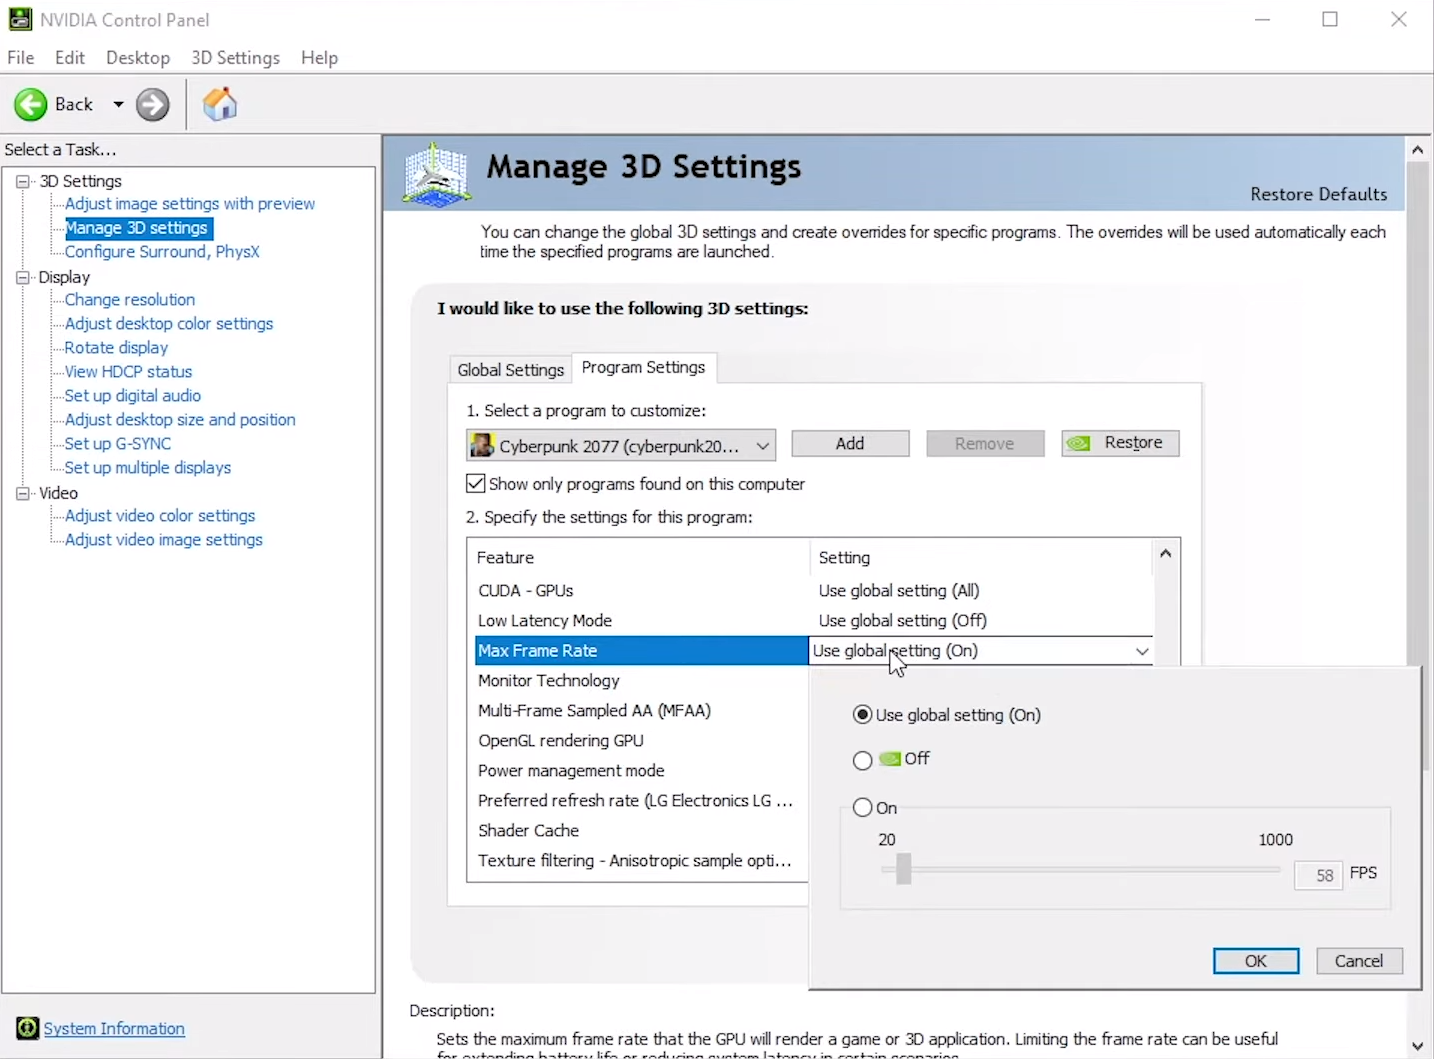This screenshot has width=1434, height=1059.
Task: Open the Back history dropdown arrow
Action: pos(118,104)
